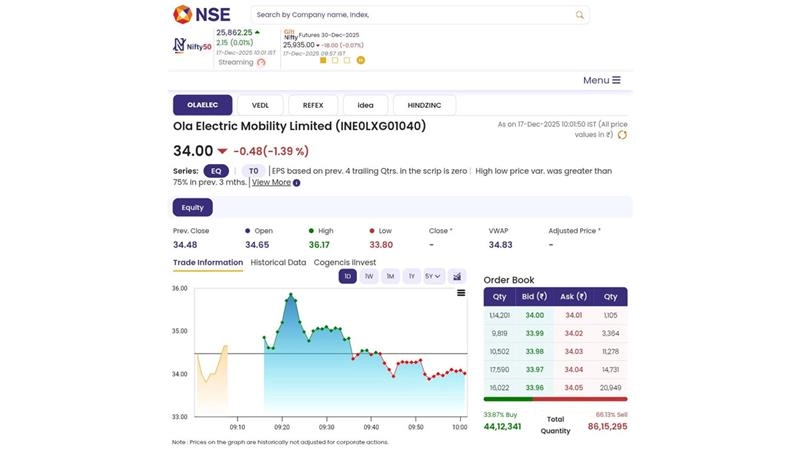Open the Historical Data tab
Viewport: 800px width, 450px height.
pyautogui.click(x=278, y=262)
